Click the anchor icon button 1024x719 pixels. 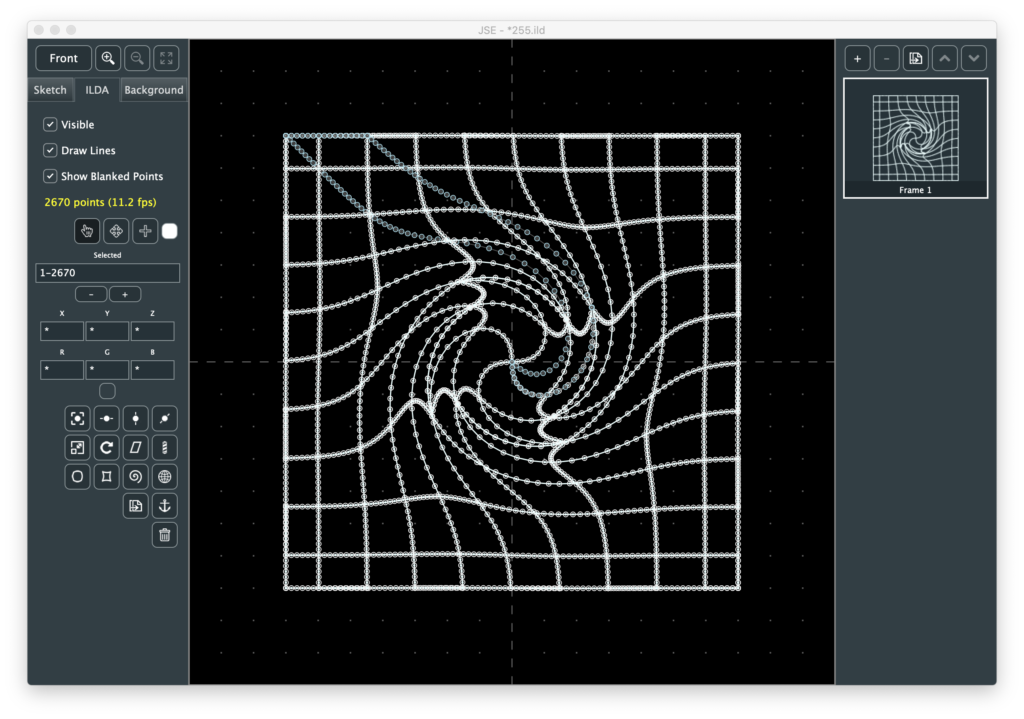[x=165, y=506]
